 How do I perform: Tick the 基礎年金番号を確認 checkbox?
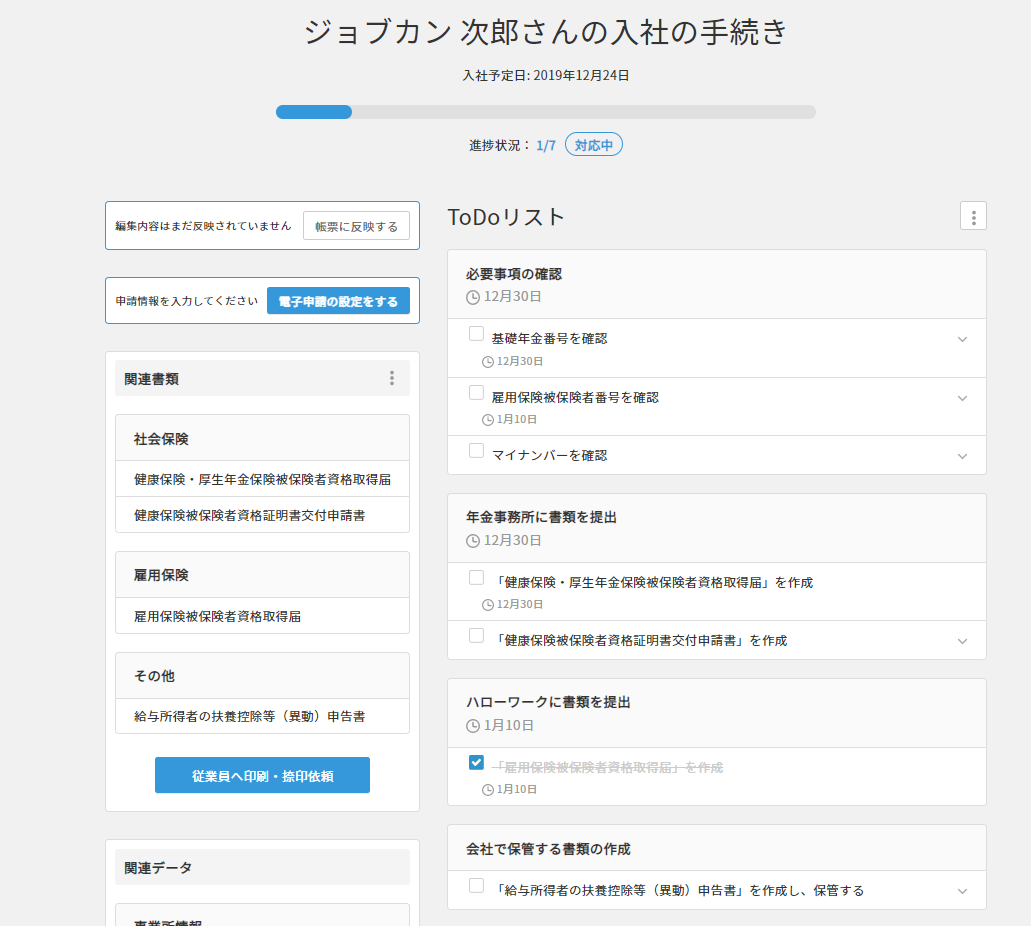[476, 334]
